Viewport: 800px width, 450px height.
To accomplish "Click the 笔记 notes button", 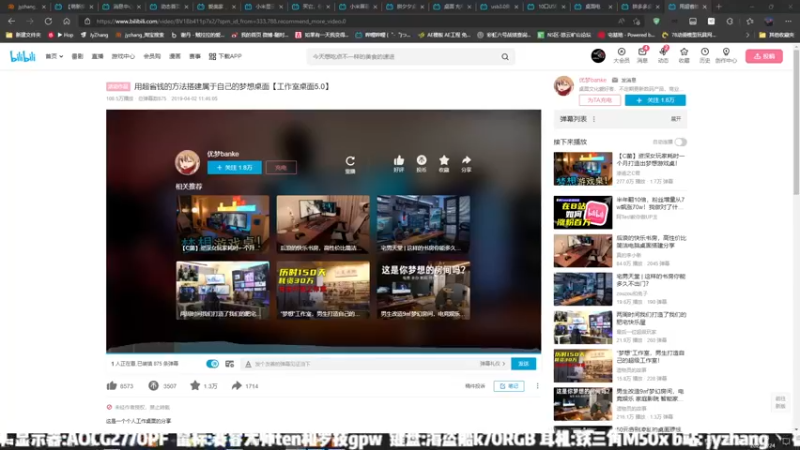I will click(x=509, y=386).
